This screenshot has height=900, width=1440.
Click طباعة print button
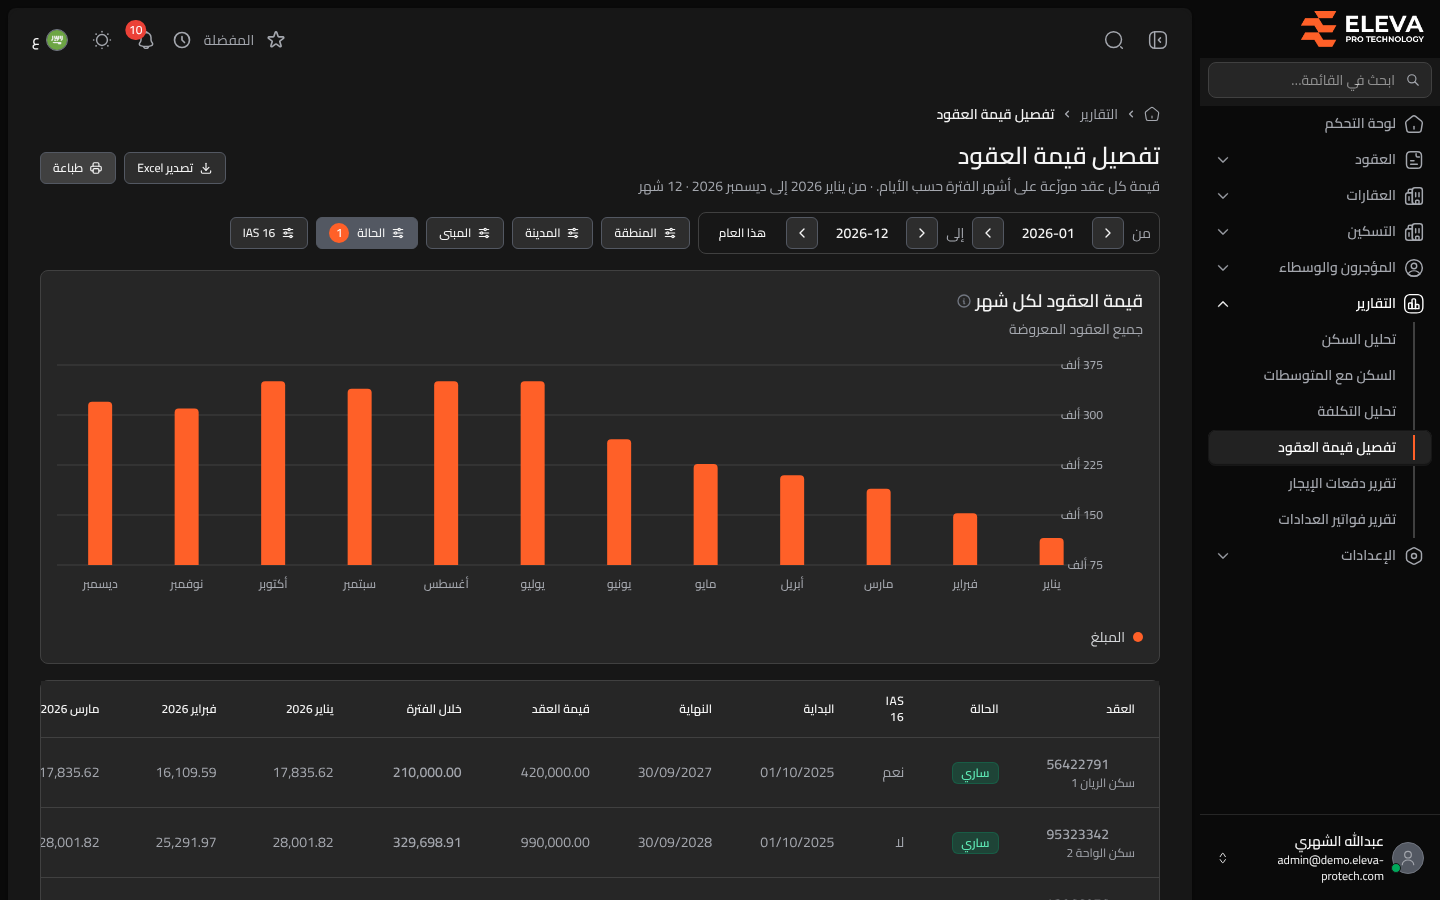[78, 168]
